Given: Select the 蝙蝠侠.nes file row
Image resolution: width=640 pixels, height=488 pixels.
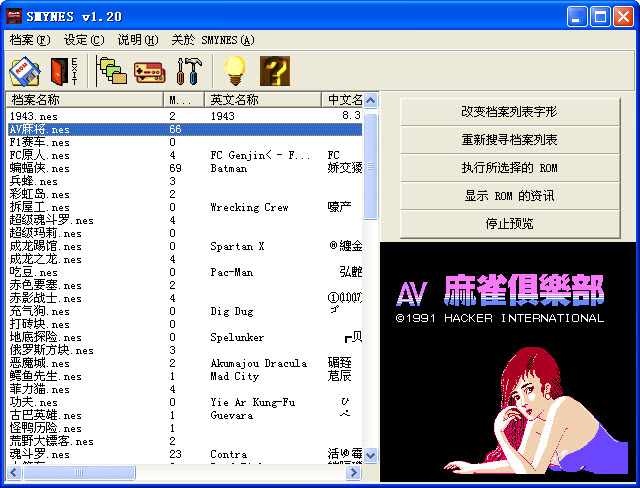Looking at the screenshot, I should pyautogui.click(x=184, y=169).
